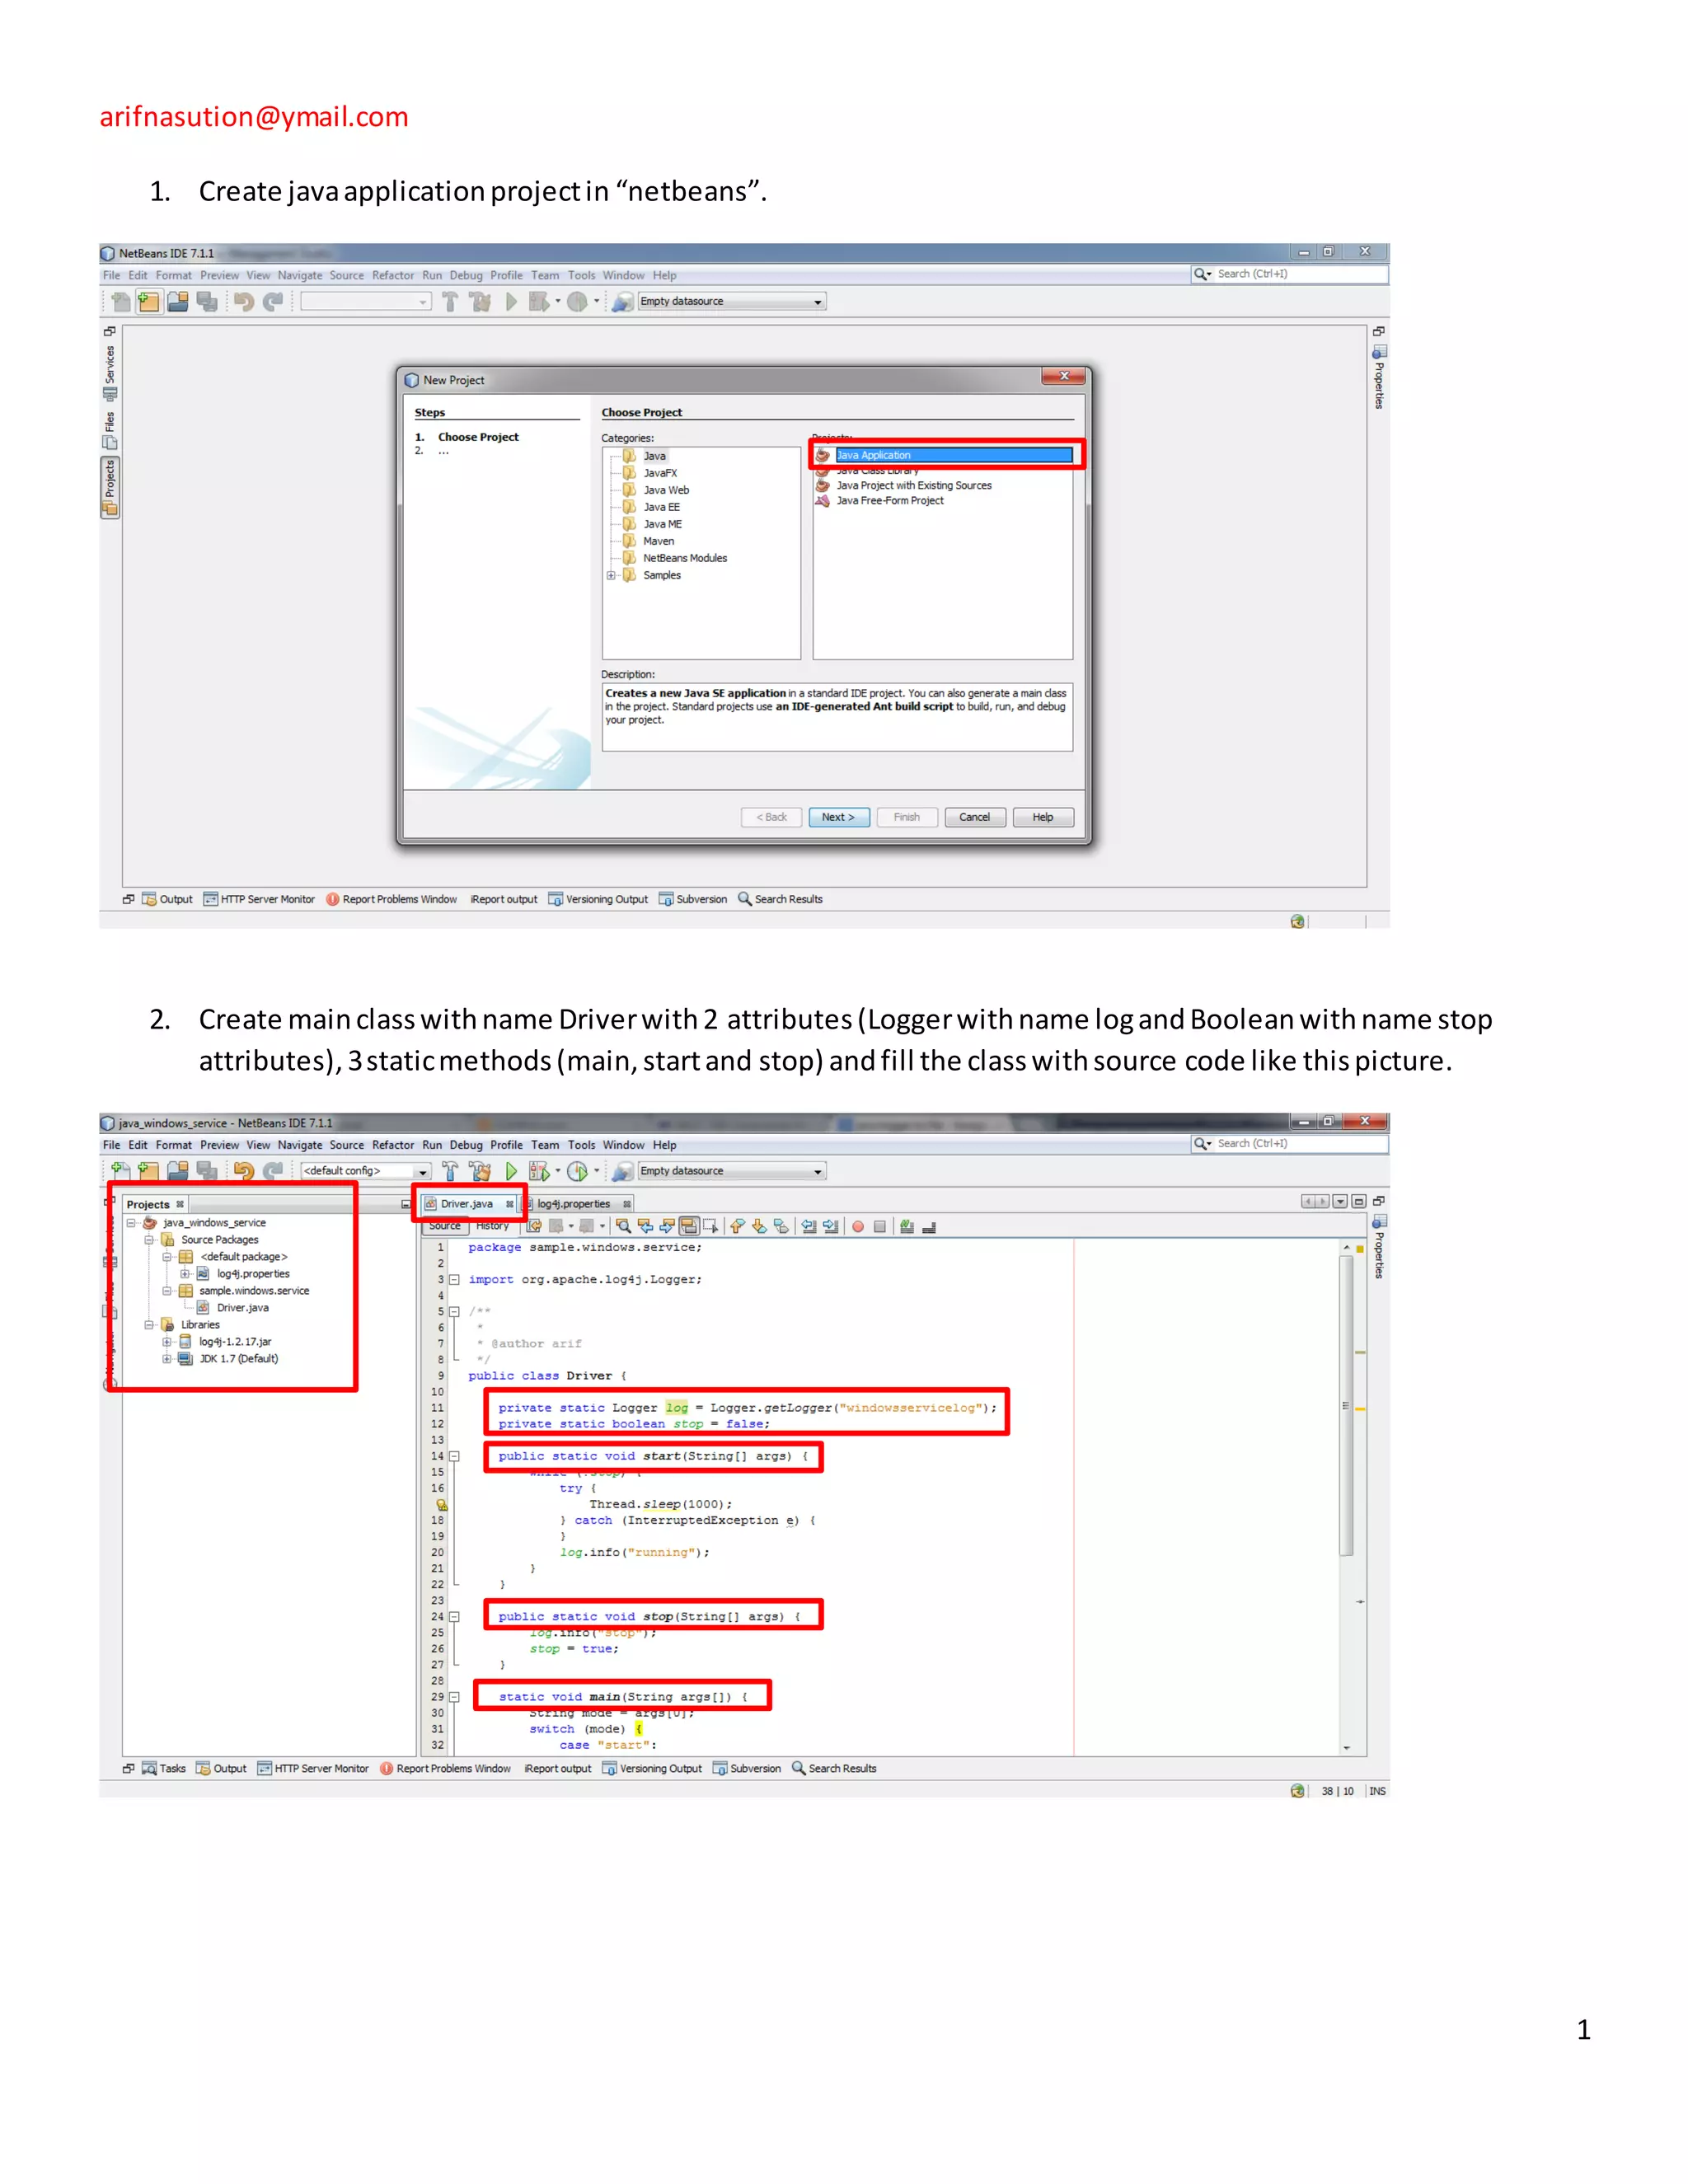This screenshot has height=2184, width=1688.
Task: Toggle Bookmark icon in editor toolbar
Action: (782, 1226)
